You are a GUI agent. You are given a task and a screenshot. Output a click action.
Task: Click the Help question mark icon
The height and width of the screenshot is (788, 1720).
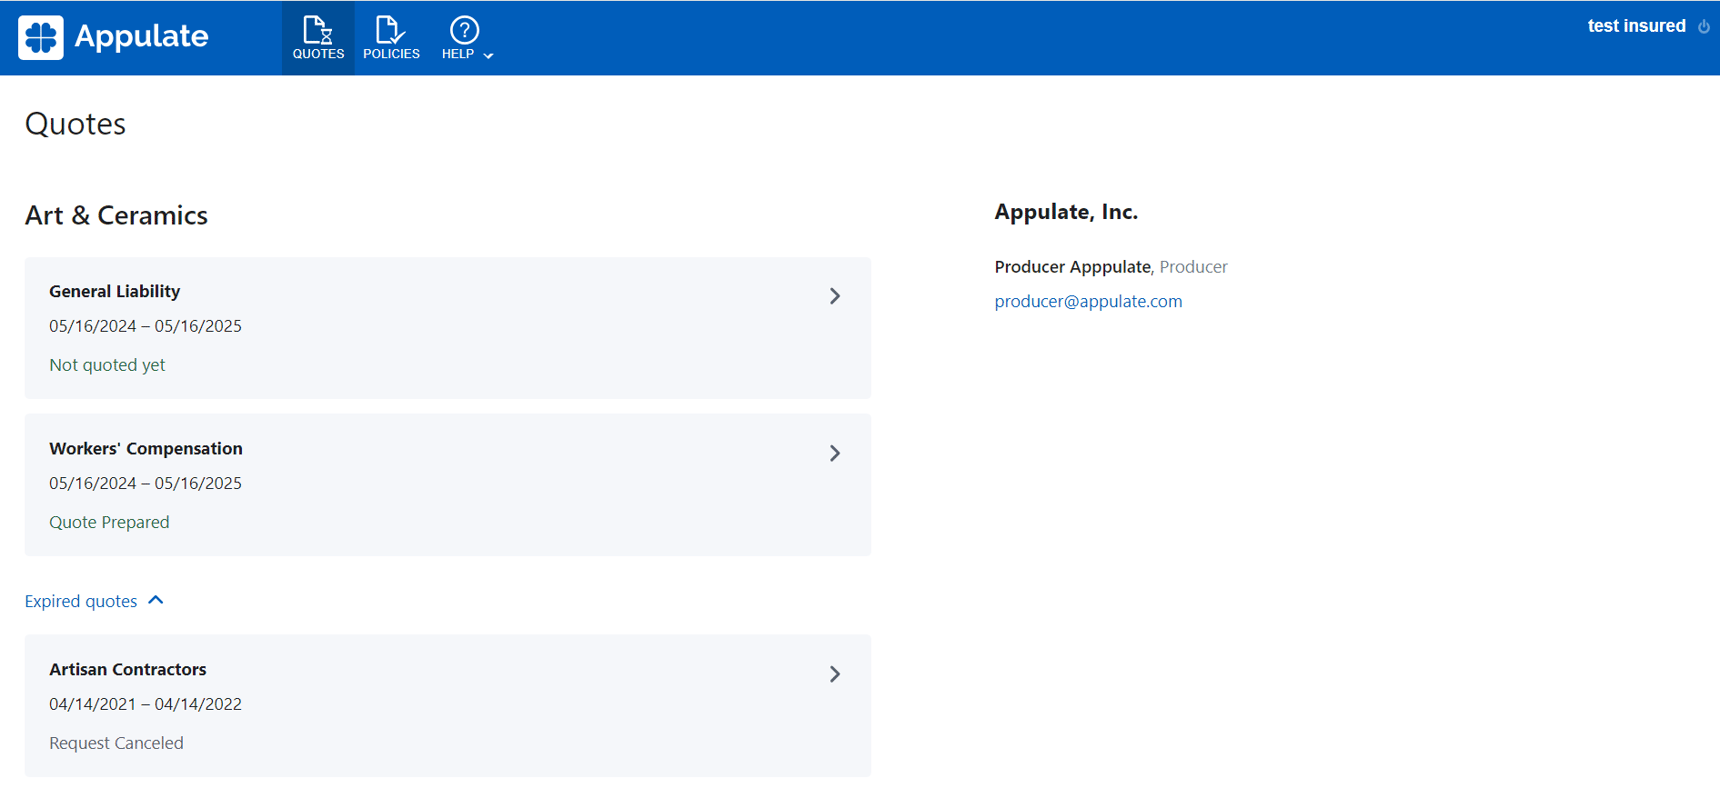[464, 30]
